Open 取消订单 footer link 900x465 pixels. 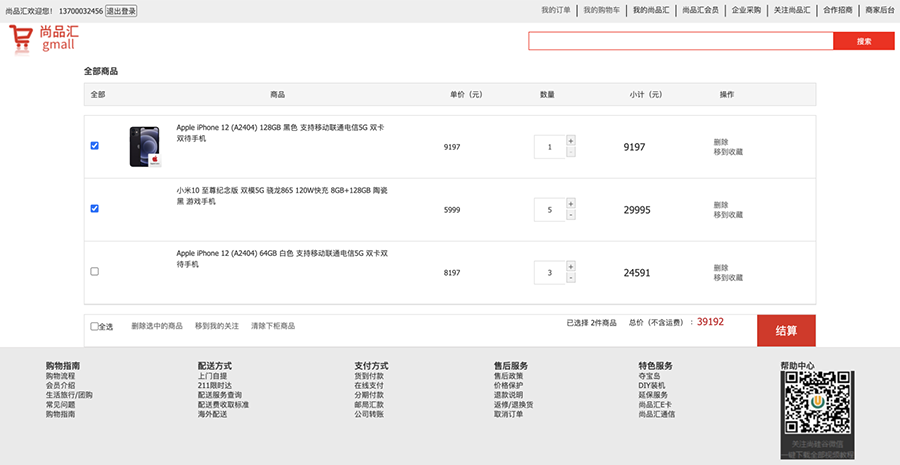(509, 414)
